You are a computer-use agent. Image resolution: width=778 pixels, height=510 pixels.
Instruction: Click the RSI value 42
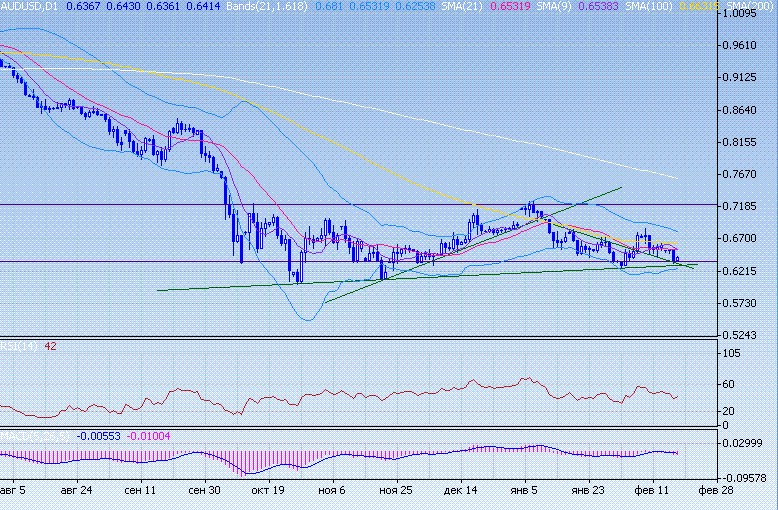pyautogui.click(x=50, y=346)
